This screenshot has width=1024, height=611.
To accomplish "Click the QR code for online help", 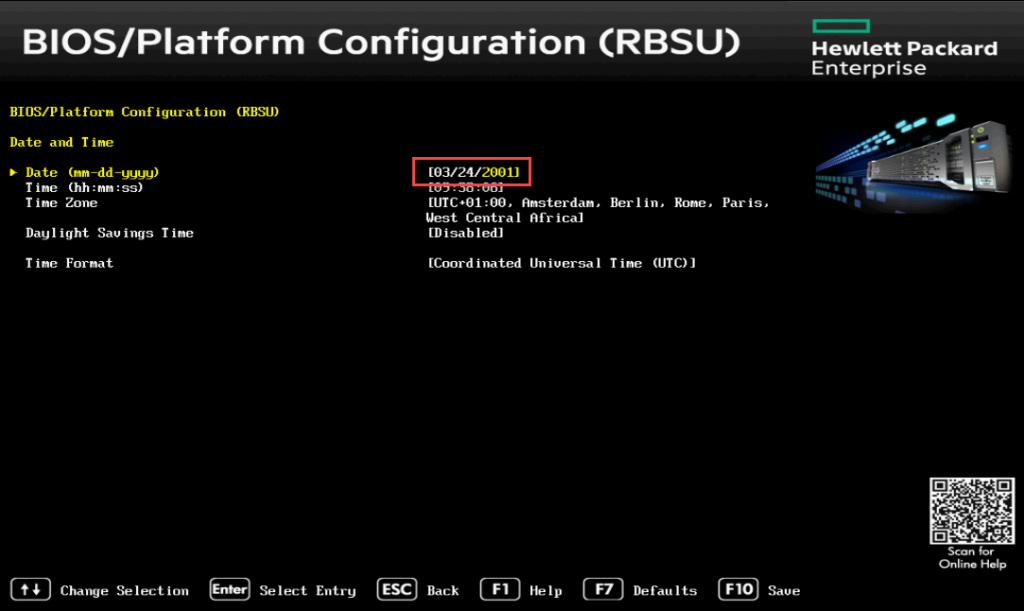I will coord(972,511).
